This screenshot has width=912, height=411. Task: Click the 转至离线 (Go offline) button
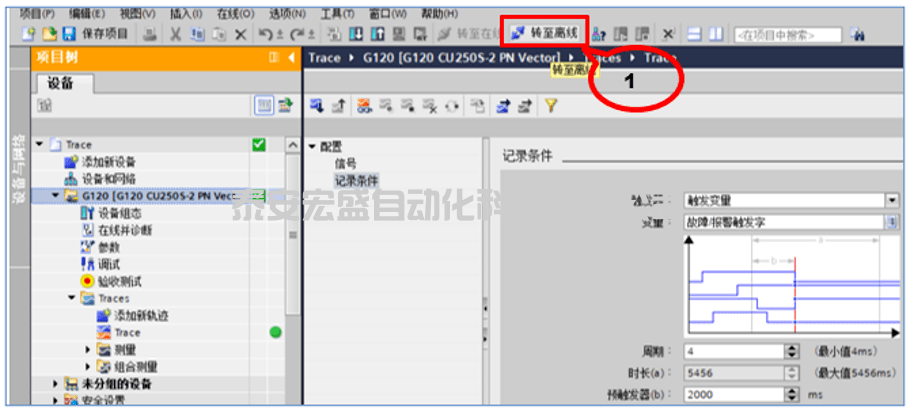point(546,33)
